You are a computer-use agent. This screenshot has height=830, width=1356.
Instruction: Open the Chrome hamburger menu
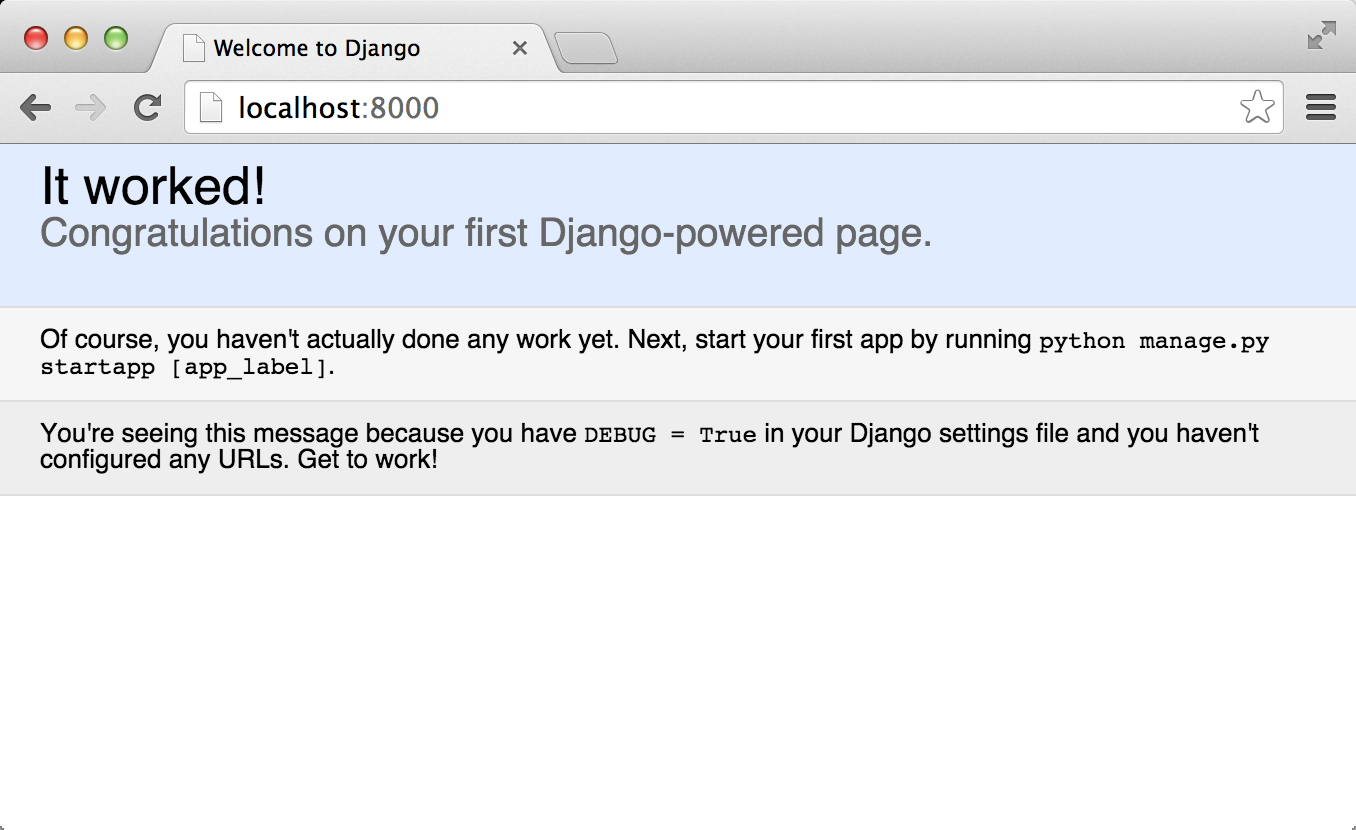pyautogui.click(x=1321, y=107)
